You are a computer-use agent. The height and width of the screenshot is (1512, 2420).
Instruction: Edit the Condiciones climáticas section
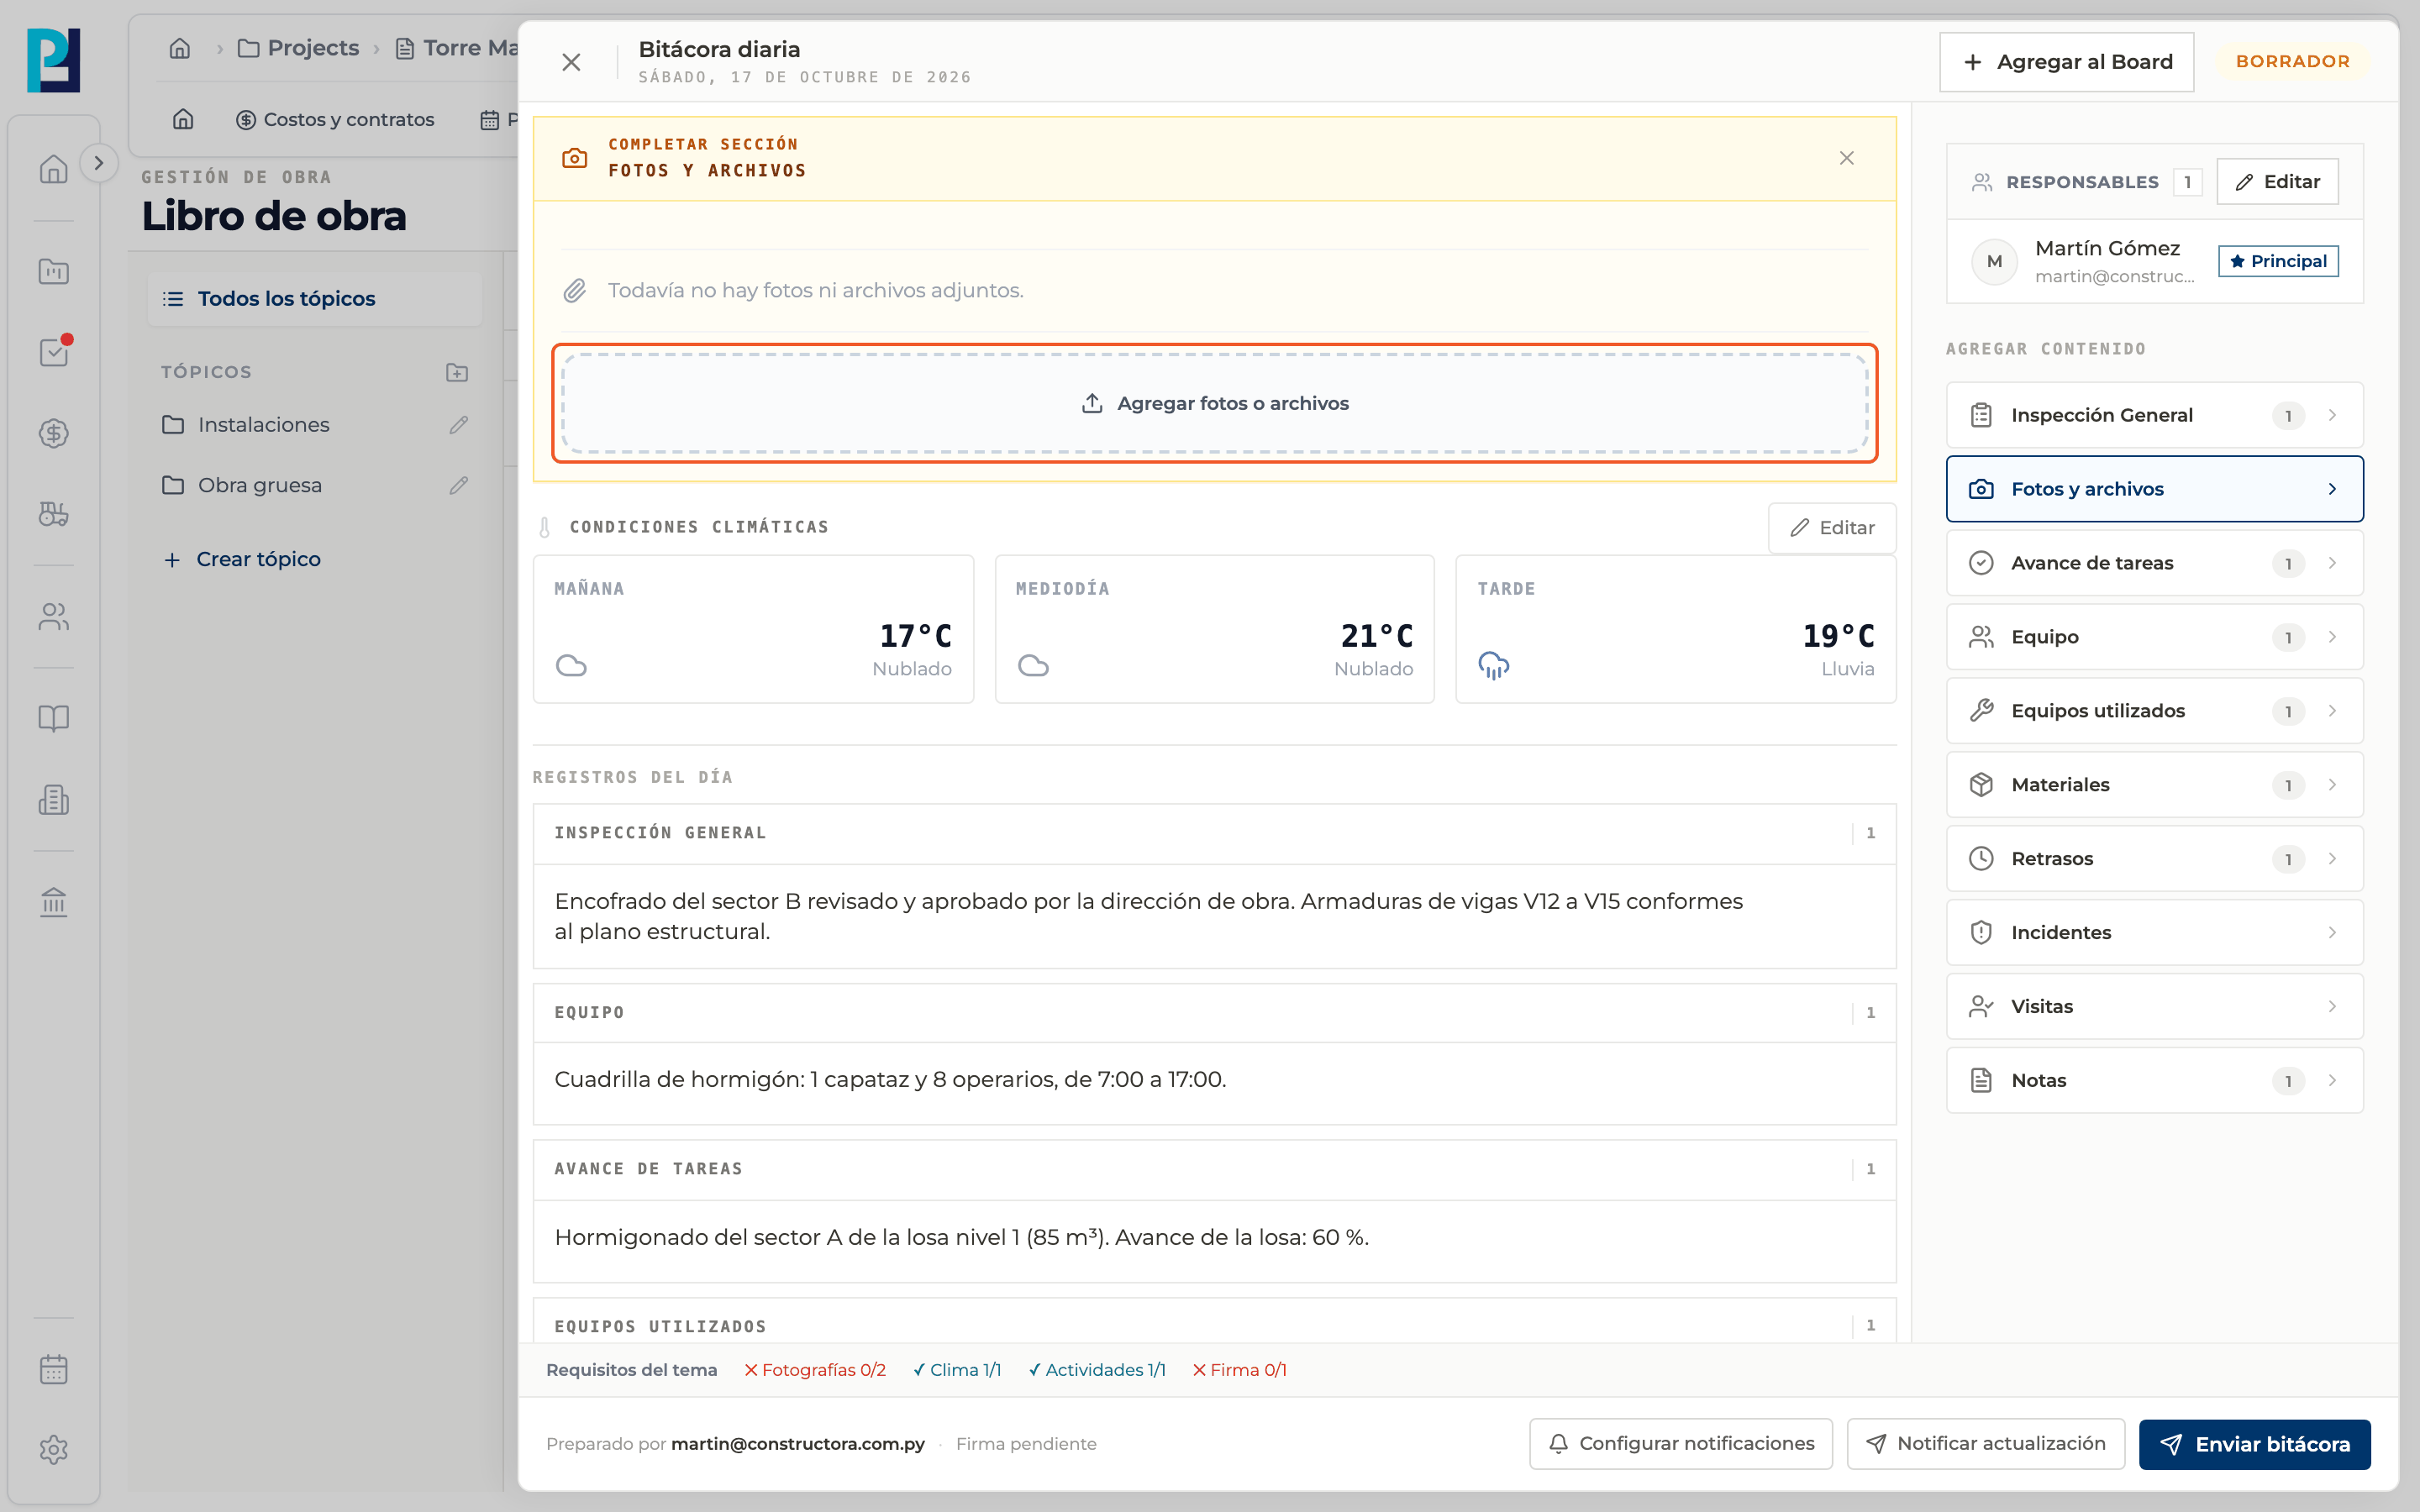pos(1831,528)
